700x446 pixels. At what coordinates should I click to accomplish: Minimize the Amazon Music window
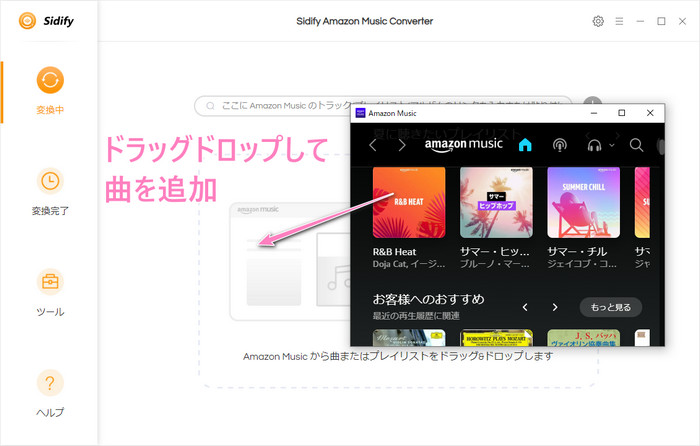point(594,113)
